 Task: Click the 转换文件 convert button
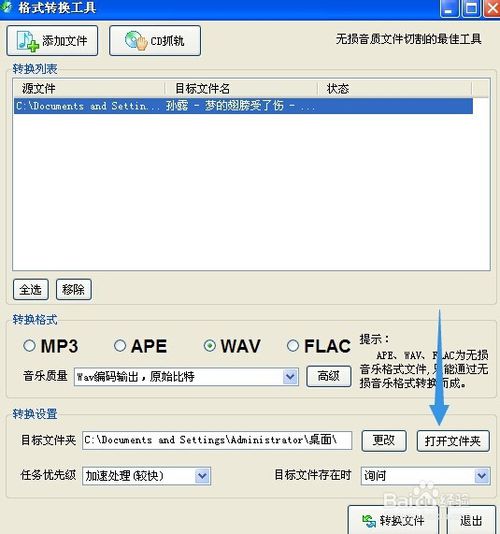point(393,520)
